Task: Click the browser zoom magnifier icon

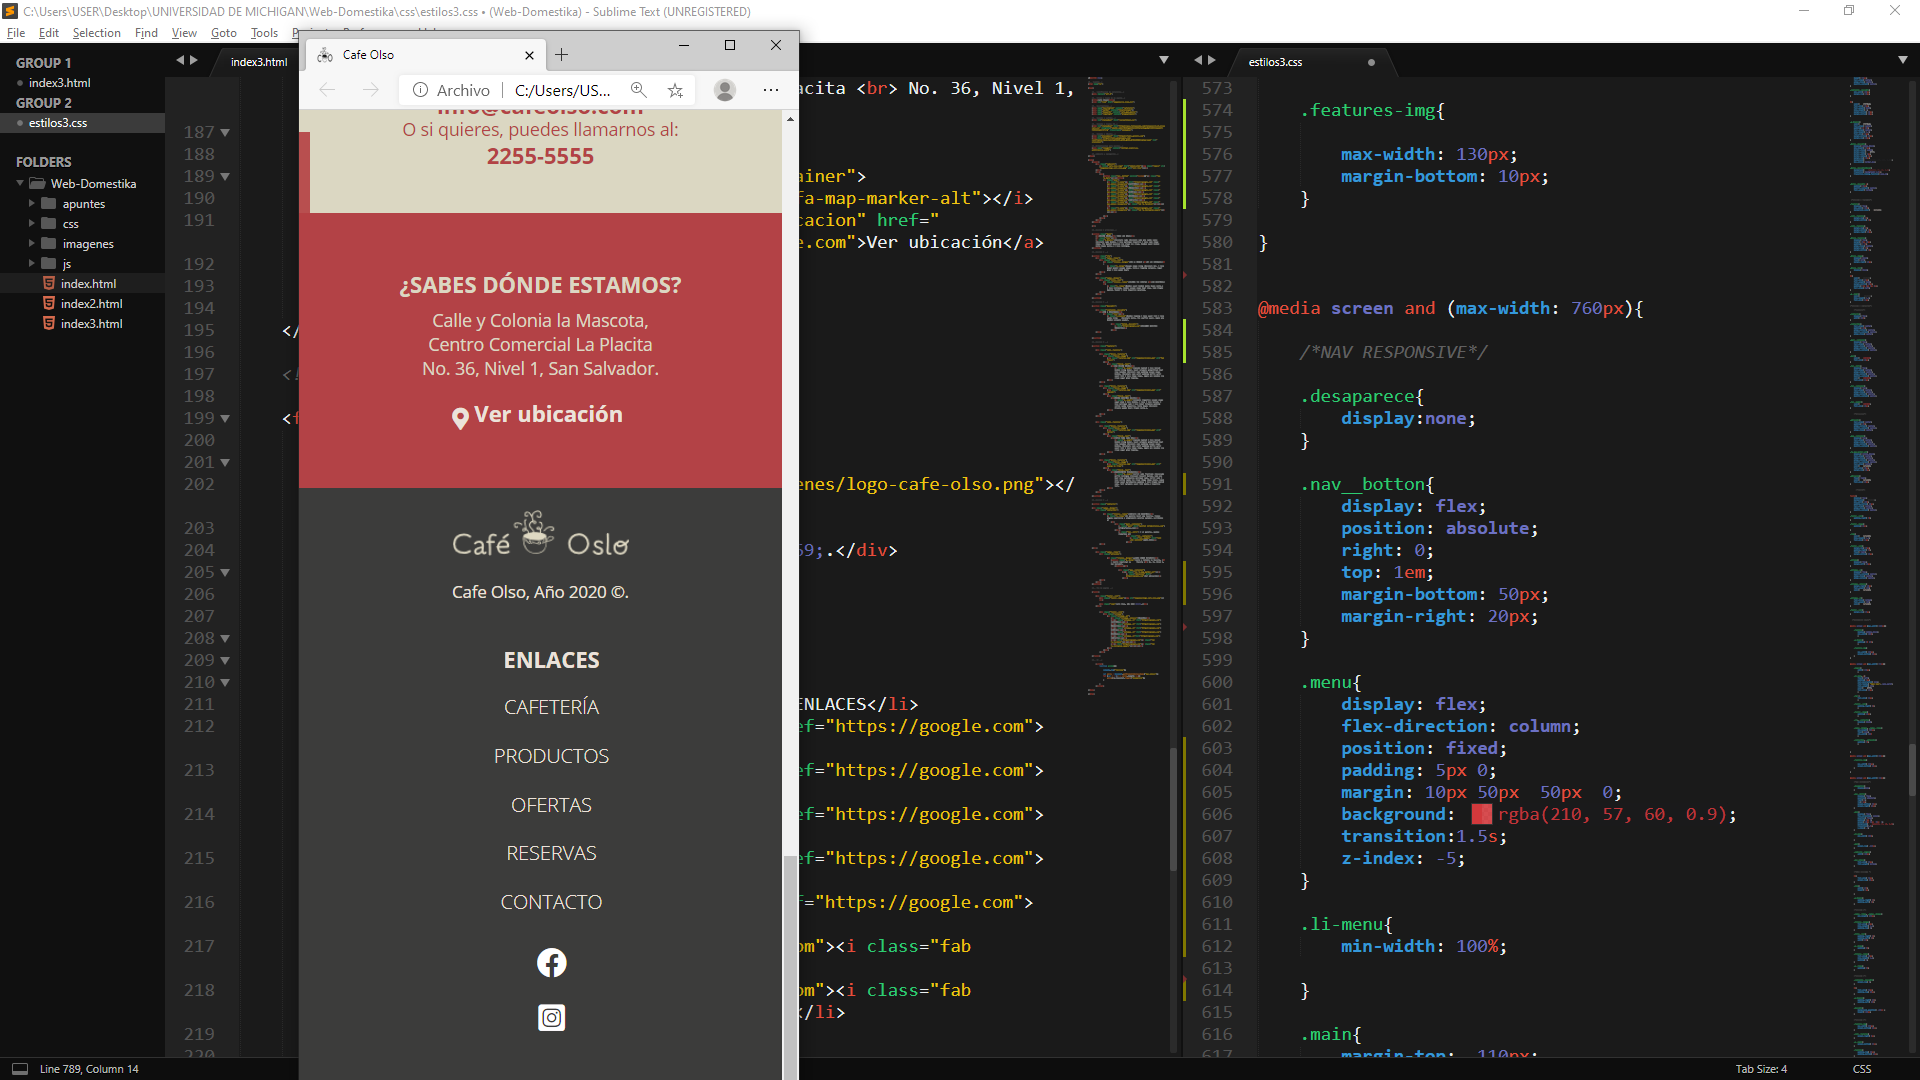Action: point(639,90)
